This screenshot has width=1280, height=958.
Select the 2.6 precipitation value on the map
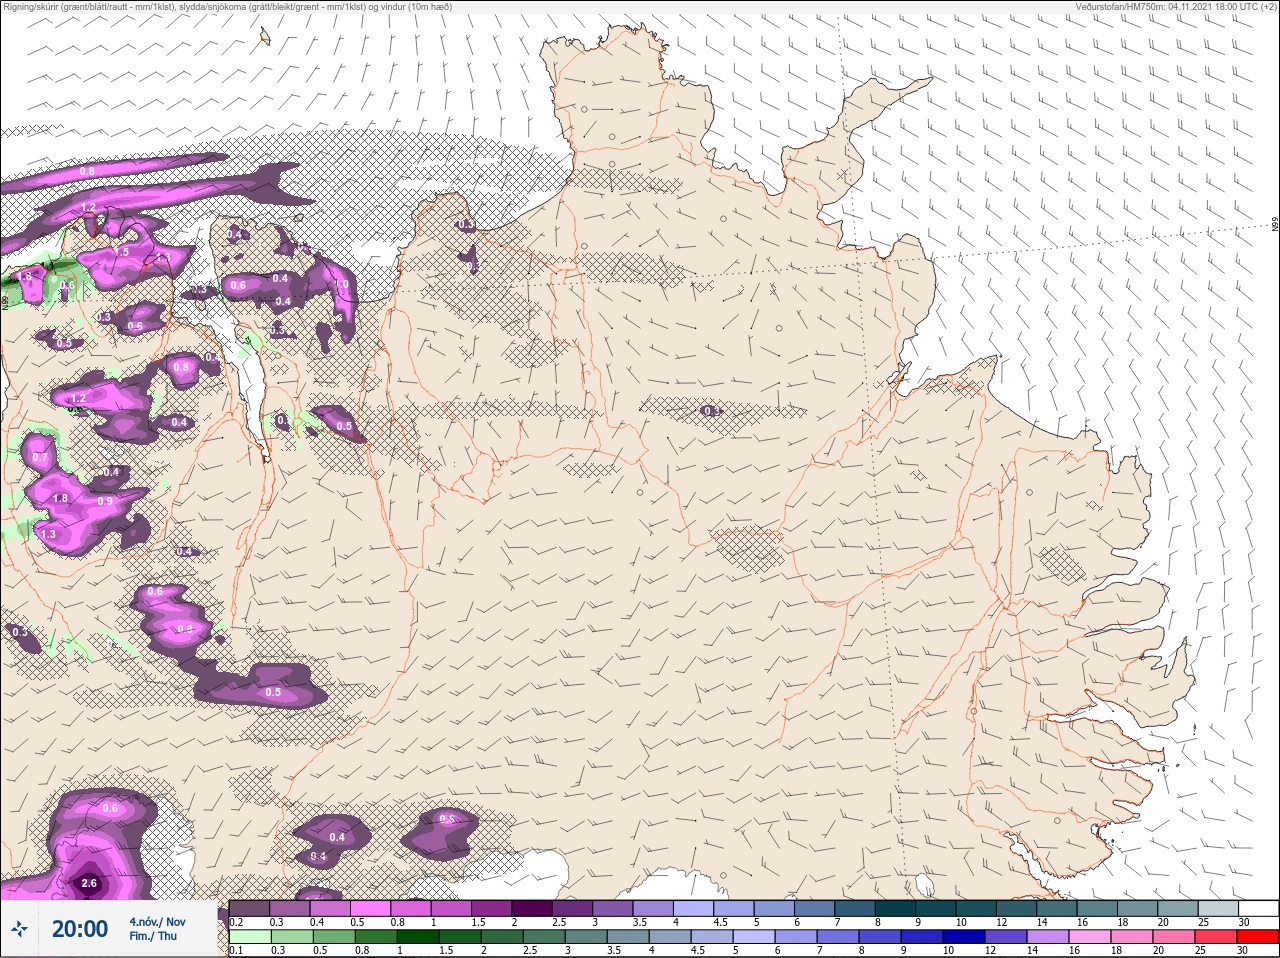89,883
